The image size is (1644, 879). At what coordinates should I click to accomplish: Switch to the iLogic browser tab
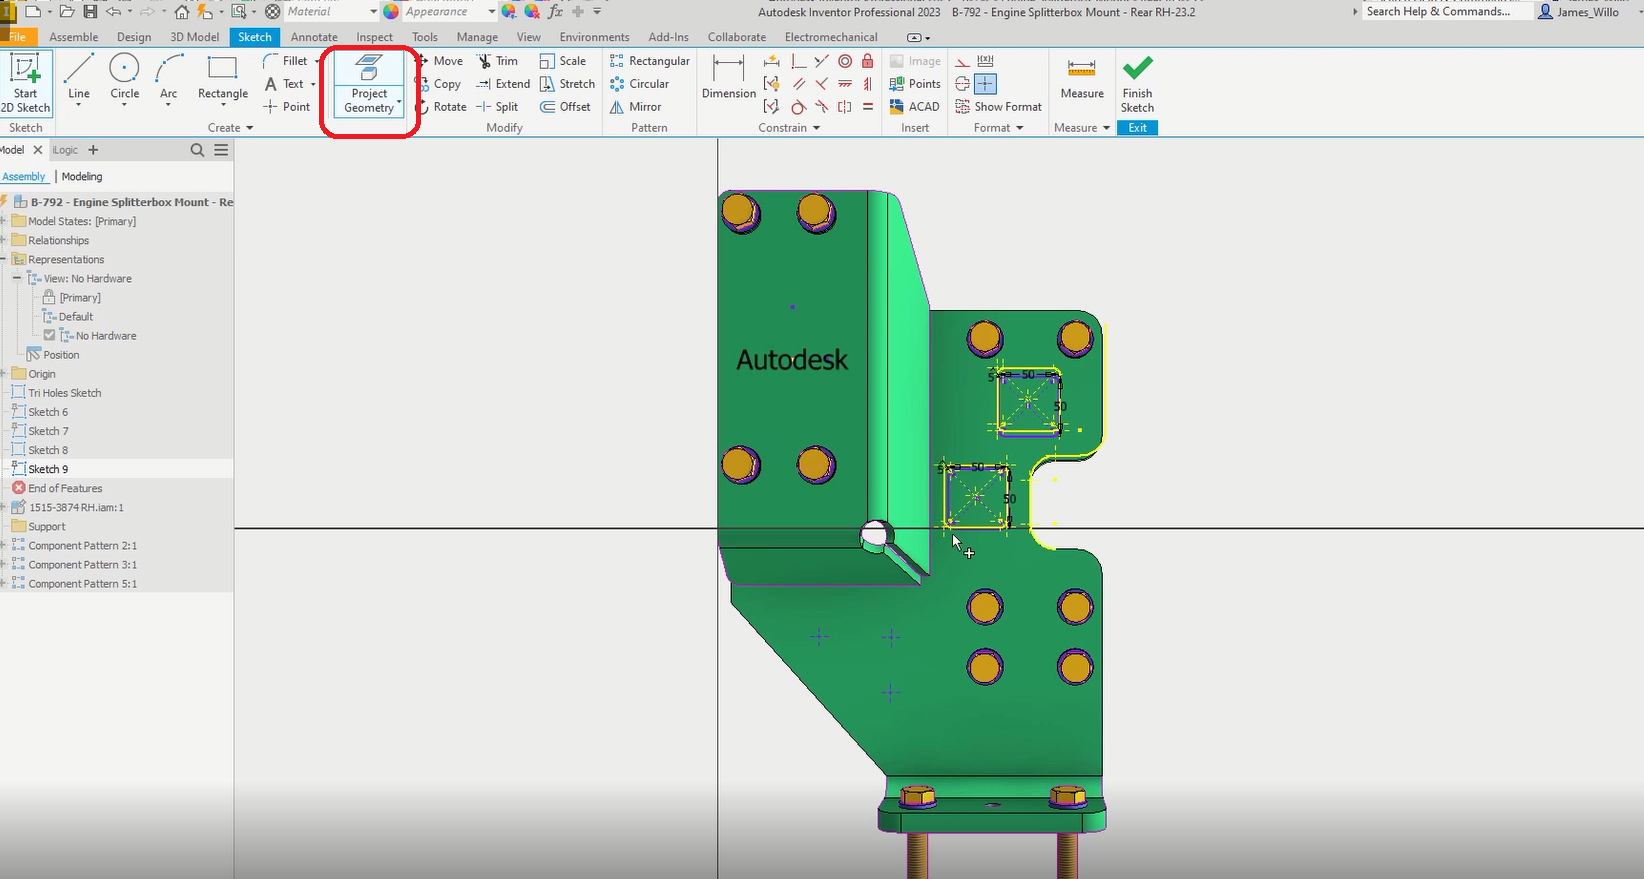tap(65, 150)
